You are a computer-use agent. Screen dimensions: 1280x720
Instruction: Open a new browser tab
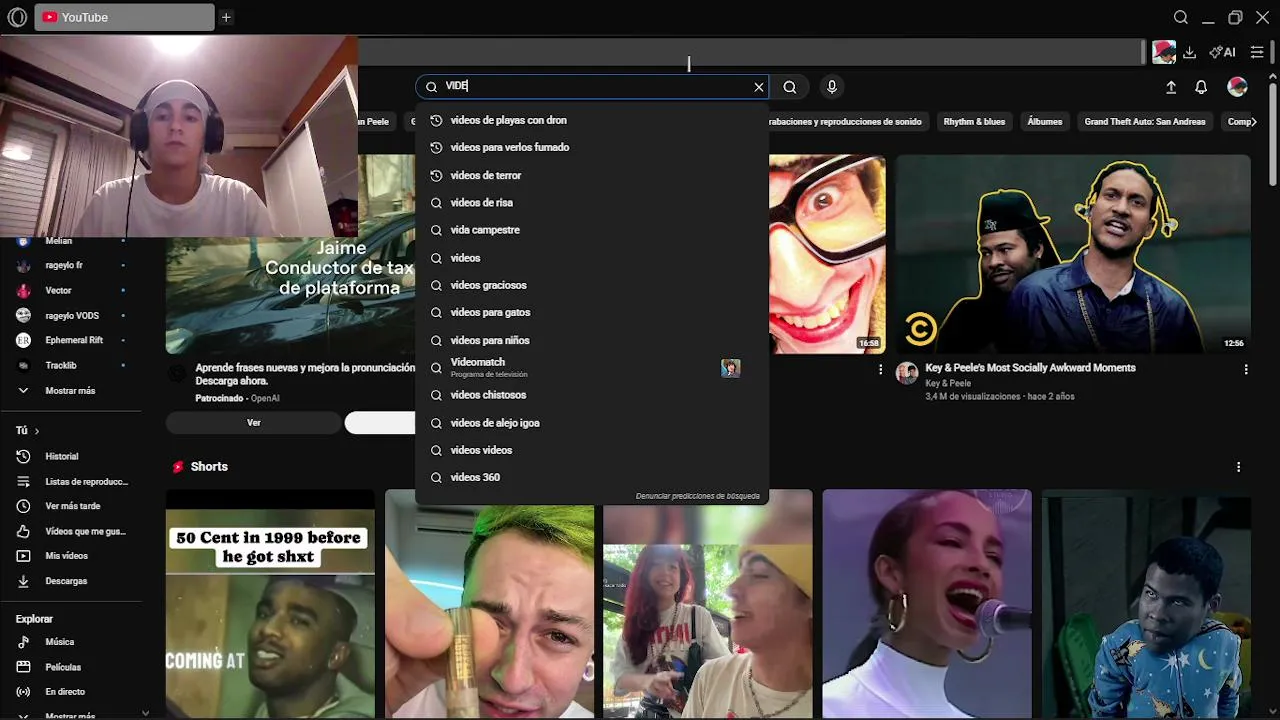tap(226, 17)
